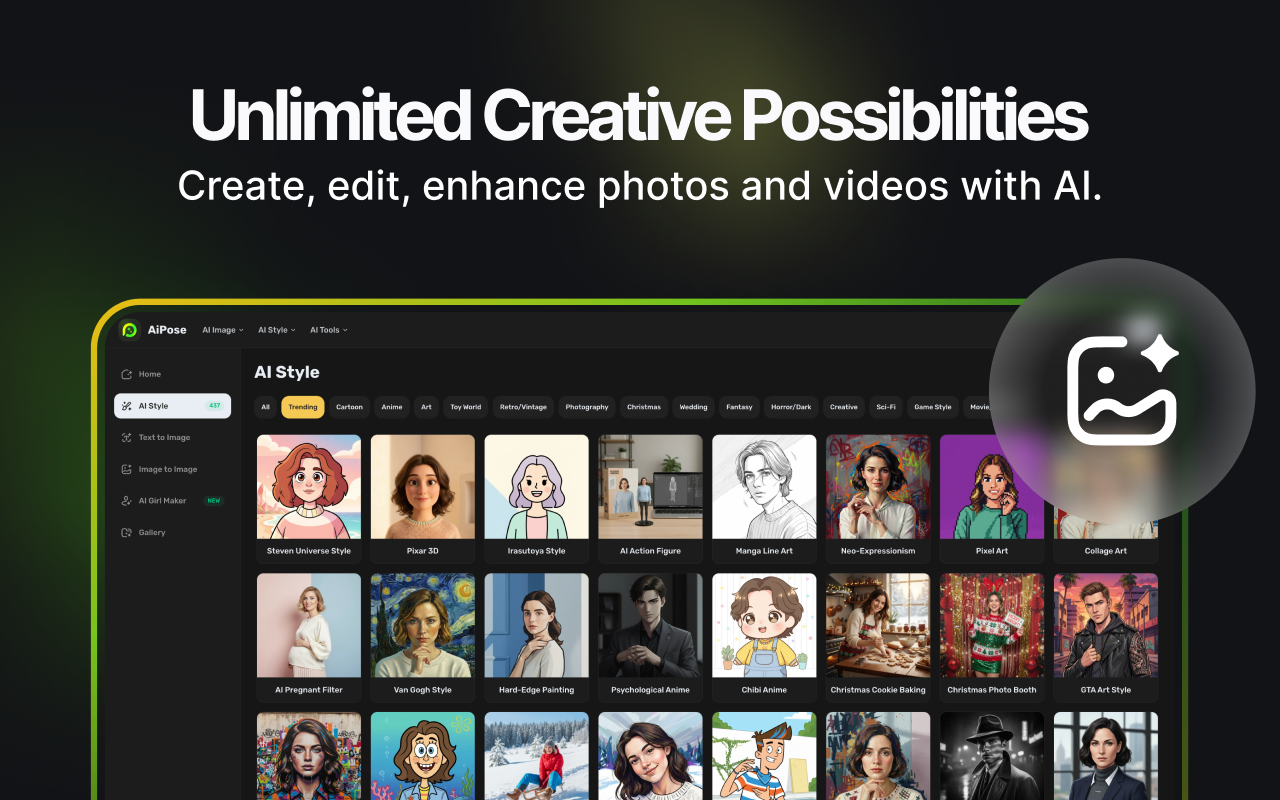Click the 437 count badge
1280x800 pixels.
pos(214,406)
